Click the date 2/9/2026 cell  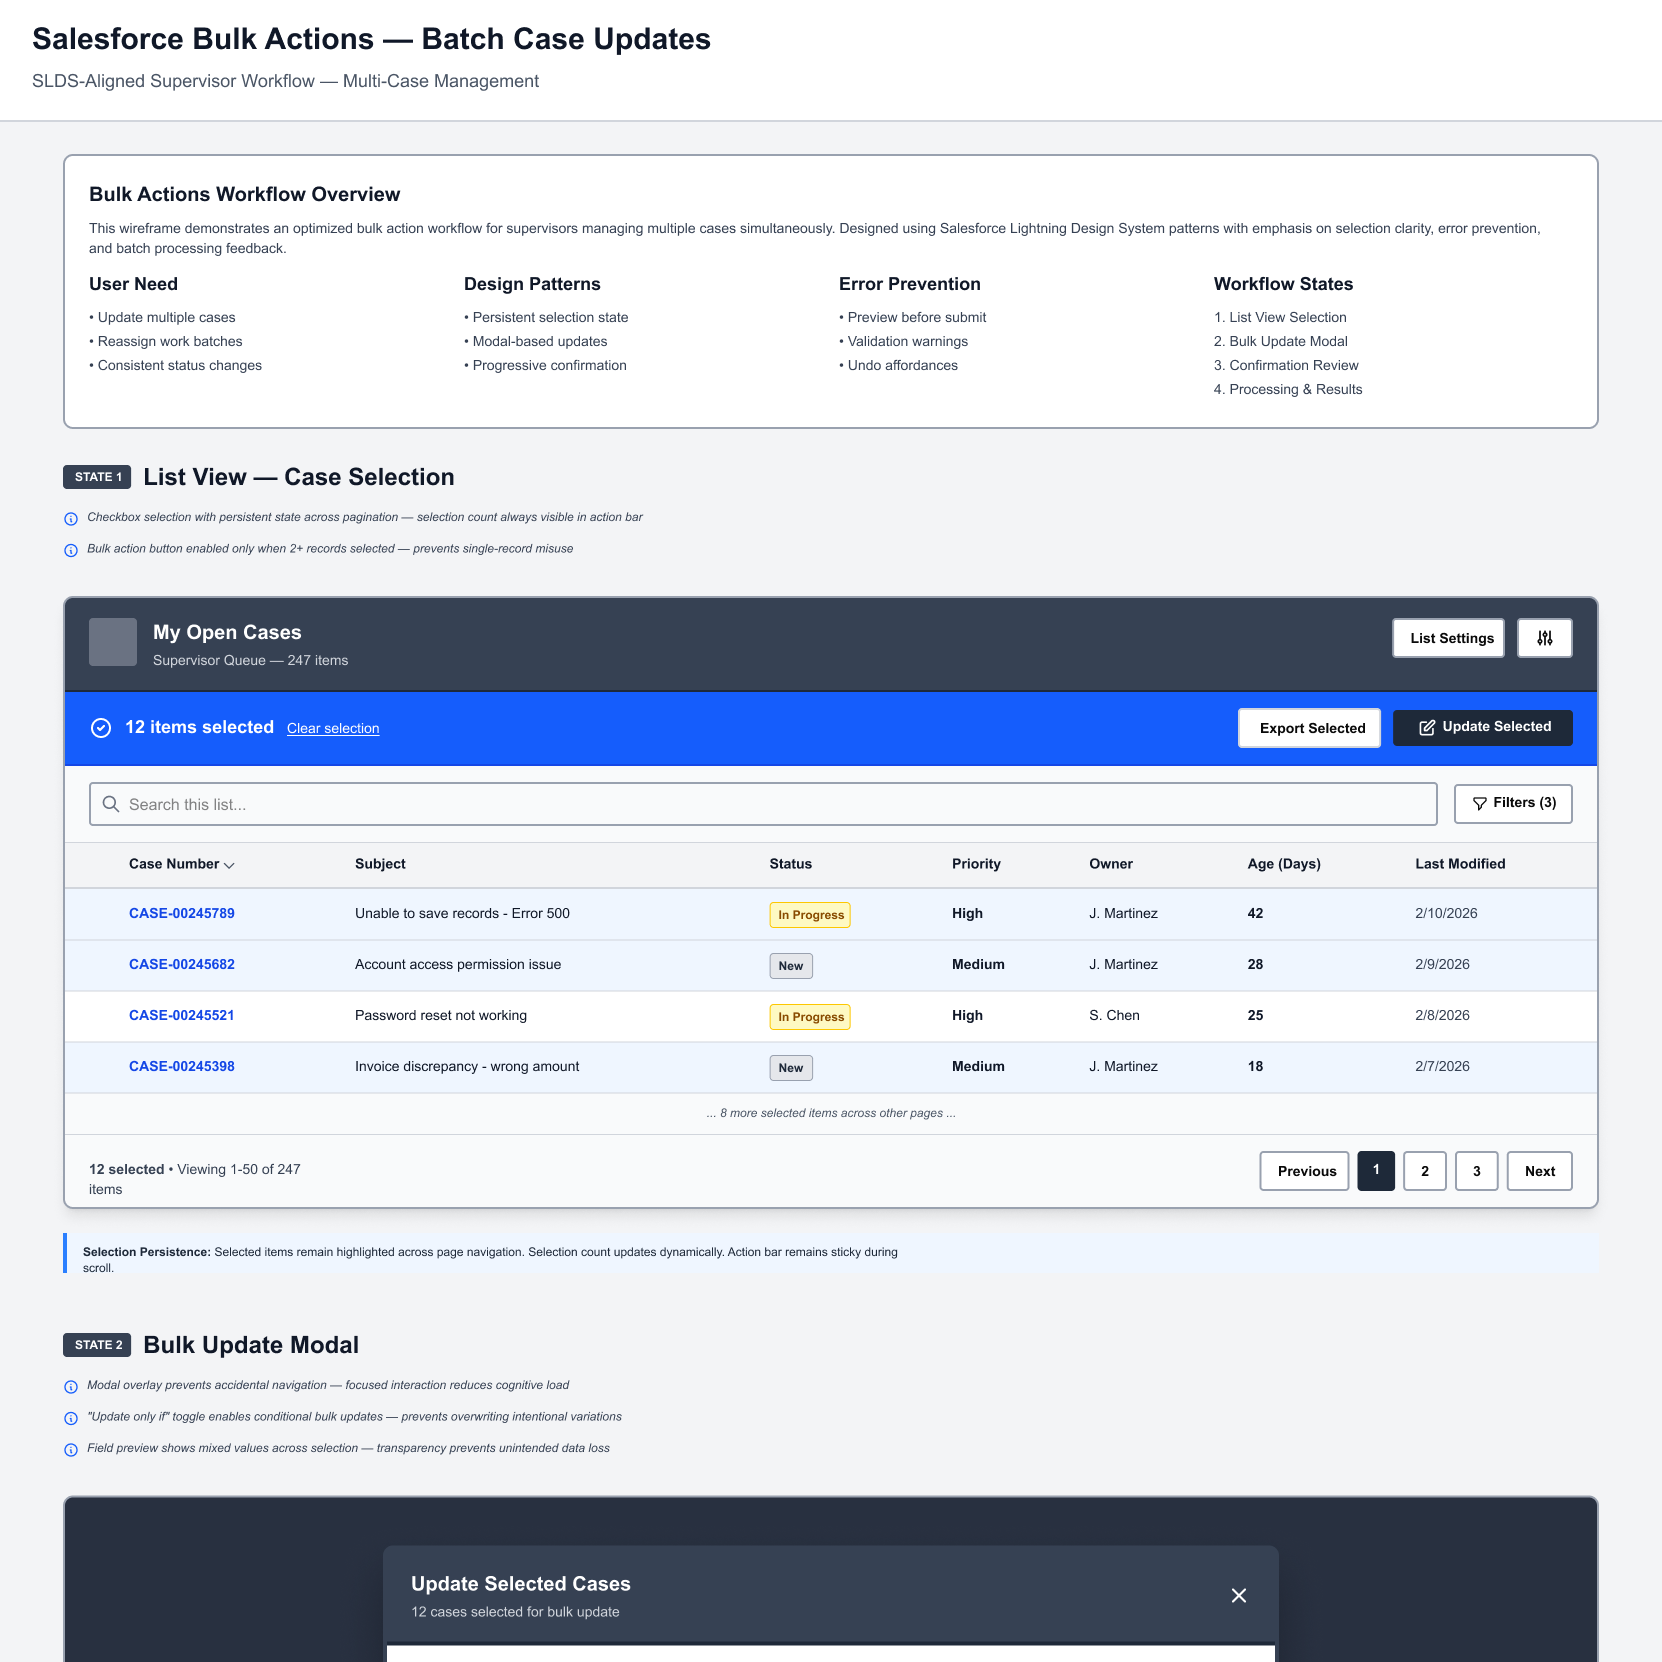coord(1442,964)
